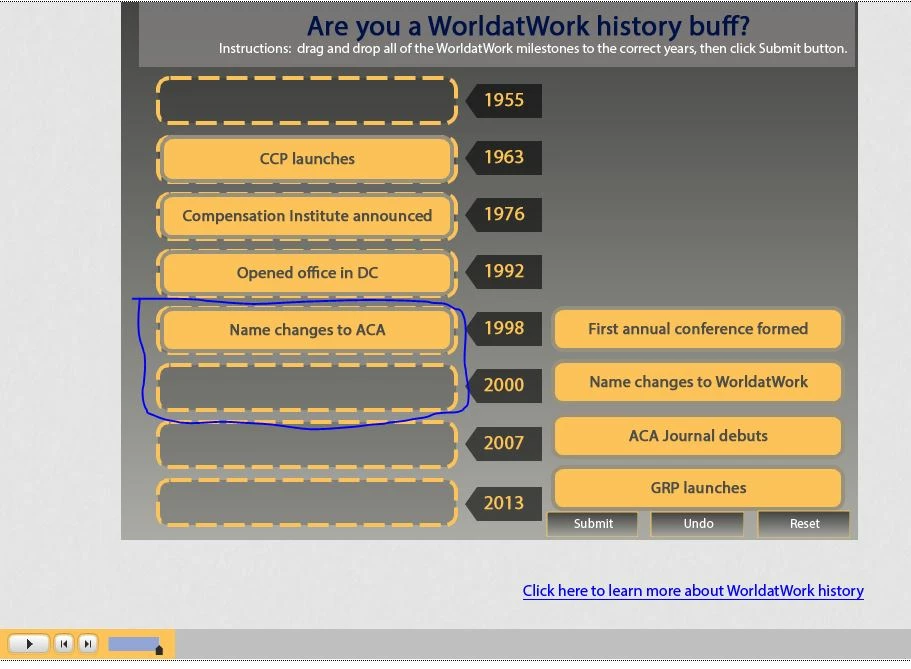Click the drag and drop instructions text
The width and height of the screenshot is (911, 669).
(533, 49)
